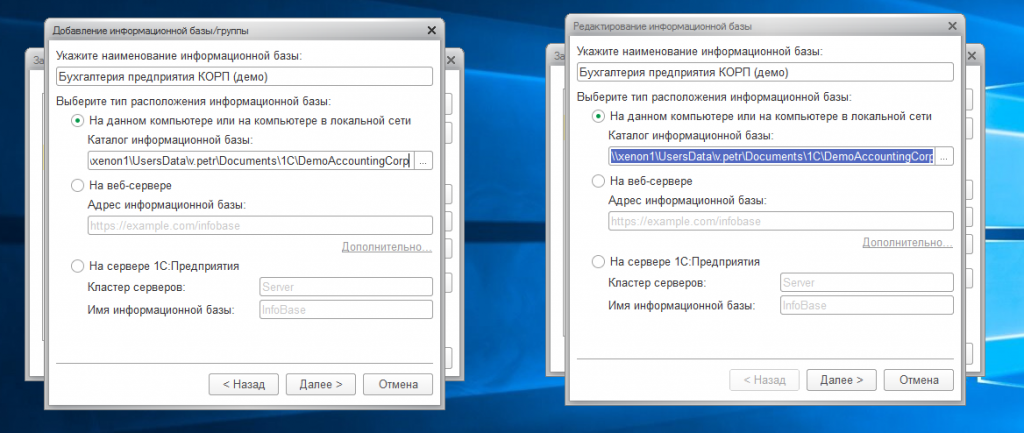Select local computer radio in Добавление window
This screenshot has width=1024, height=433.
(78, 120)
